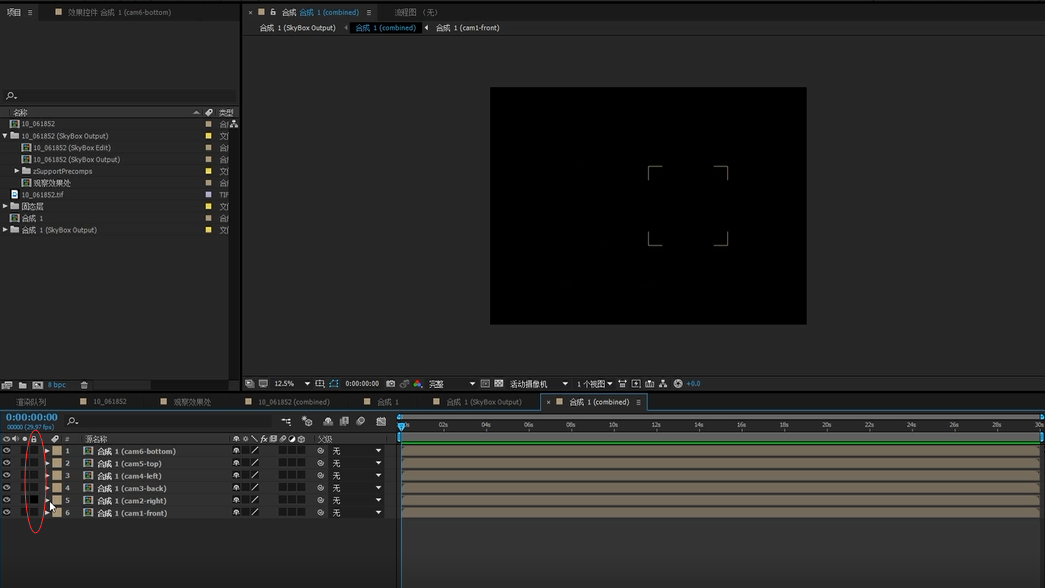Switch to the 10_061852 (combined) timeline tab
The height and width of the screenshot is (588, 1045).
point(294,402)
